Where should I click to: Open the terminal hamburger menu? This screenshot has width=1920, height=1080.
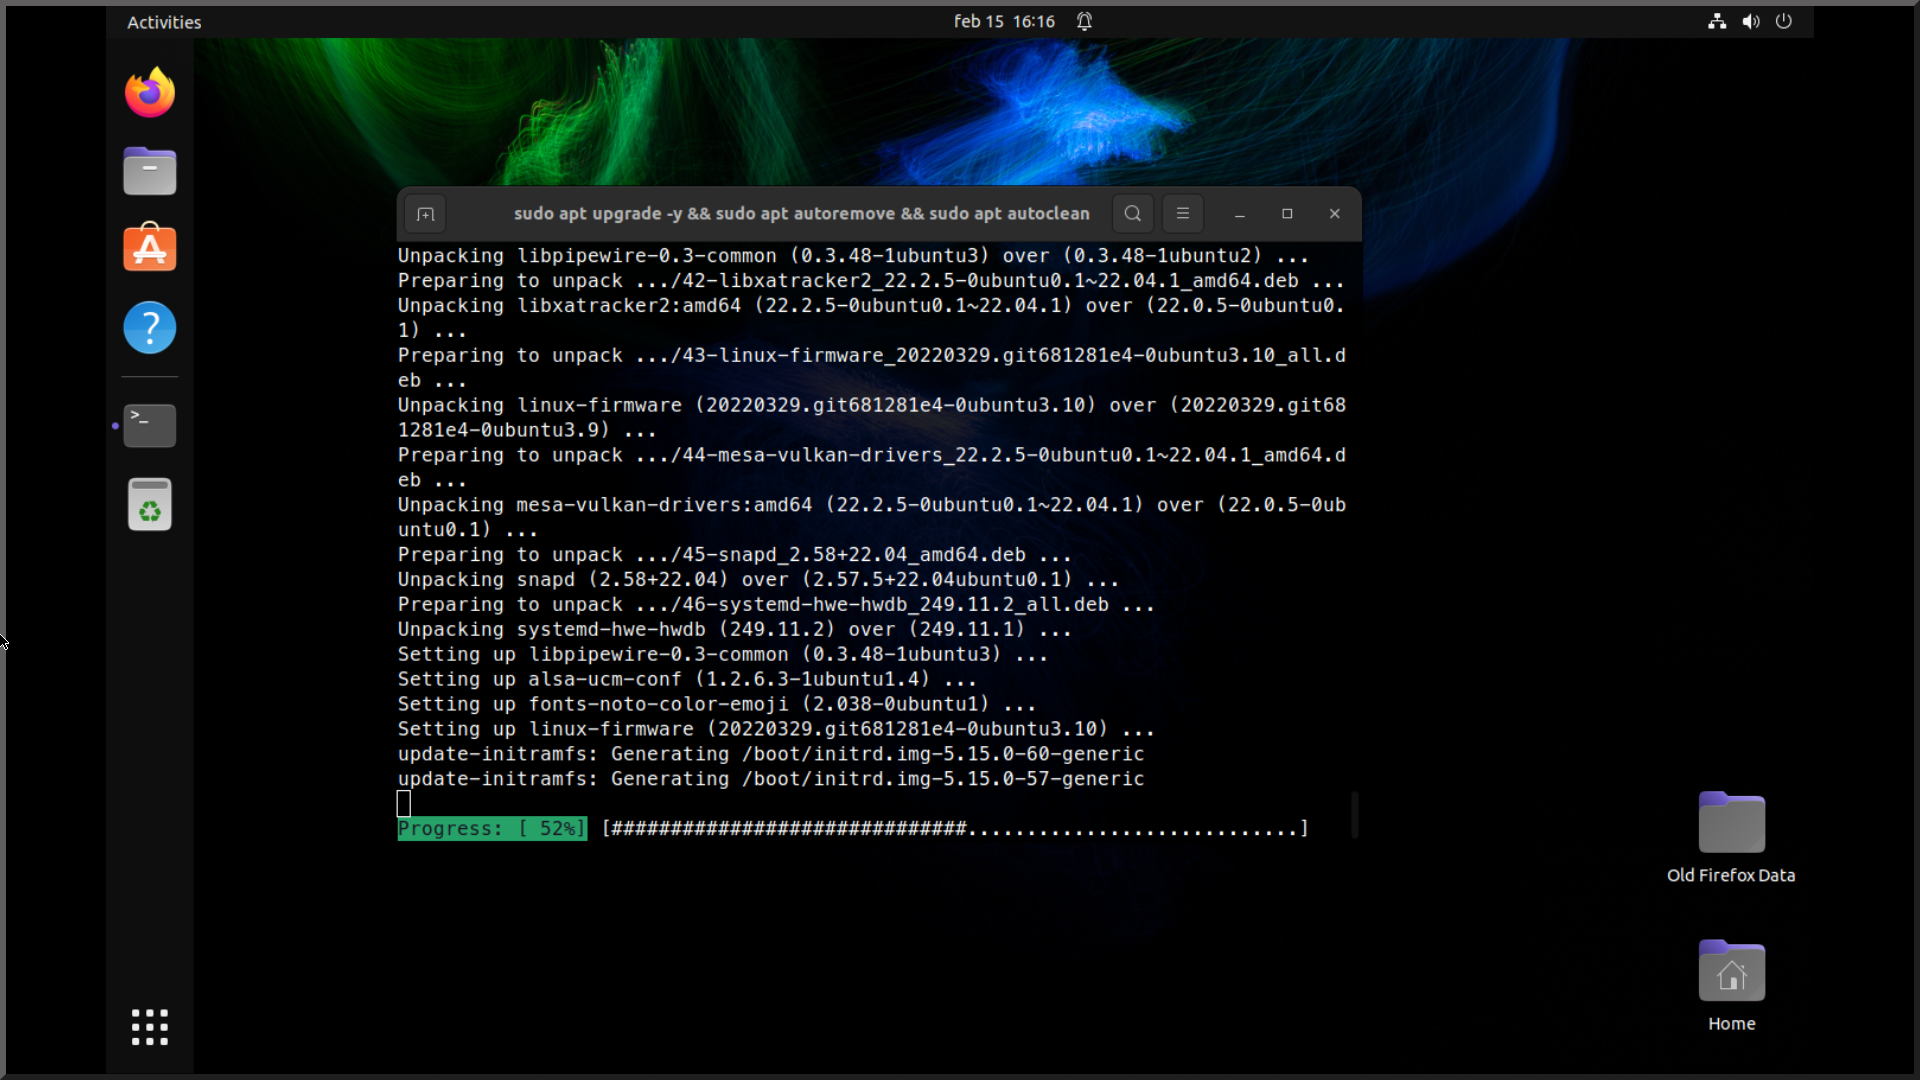pyautogui.click(x=1183, y=213)
